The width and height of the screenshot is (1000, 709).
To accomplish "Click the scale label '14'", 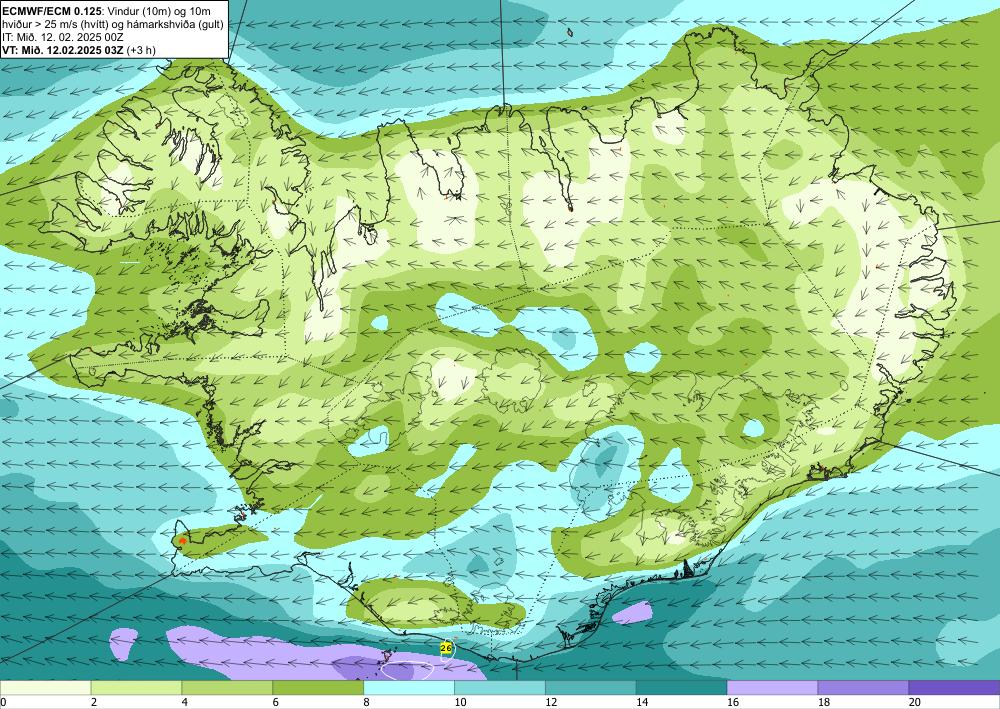I will [642, 702].
